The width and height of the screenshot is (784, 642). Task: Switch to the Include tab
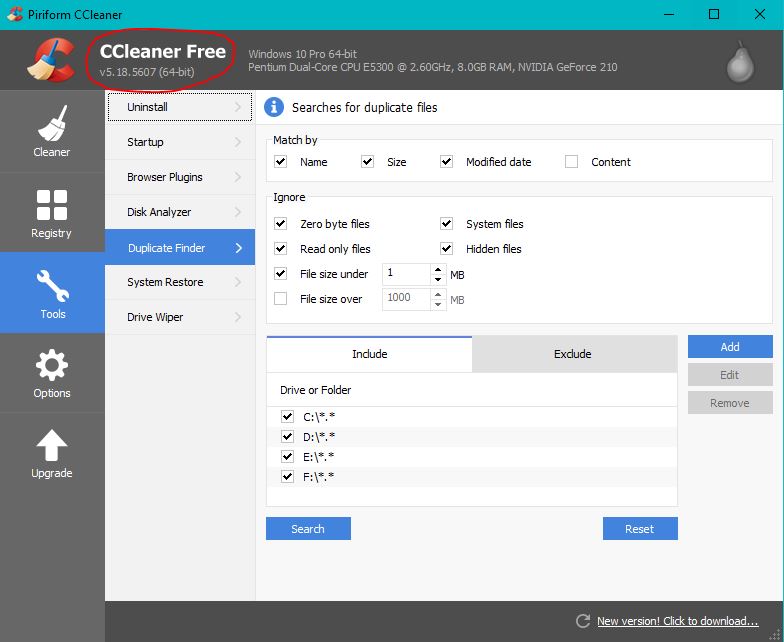370,354
